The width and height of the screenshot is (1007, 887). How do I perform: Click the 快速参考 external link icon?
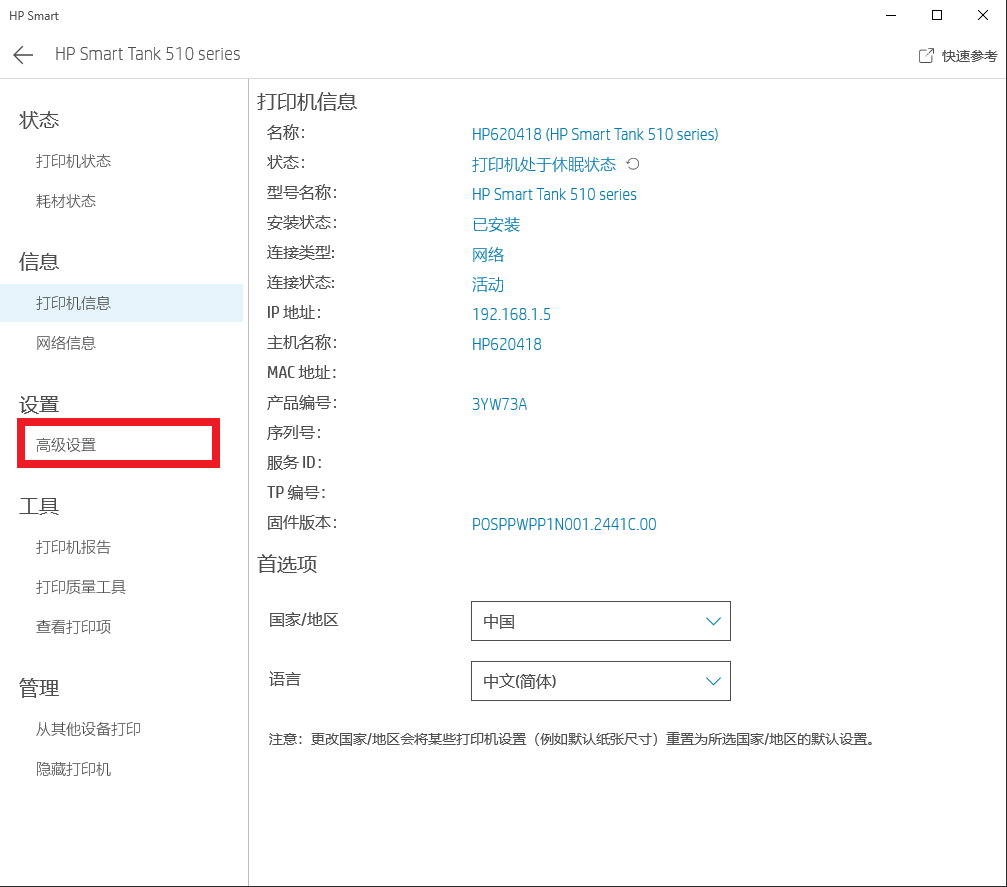926,56
